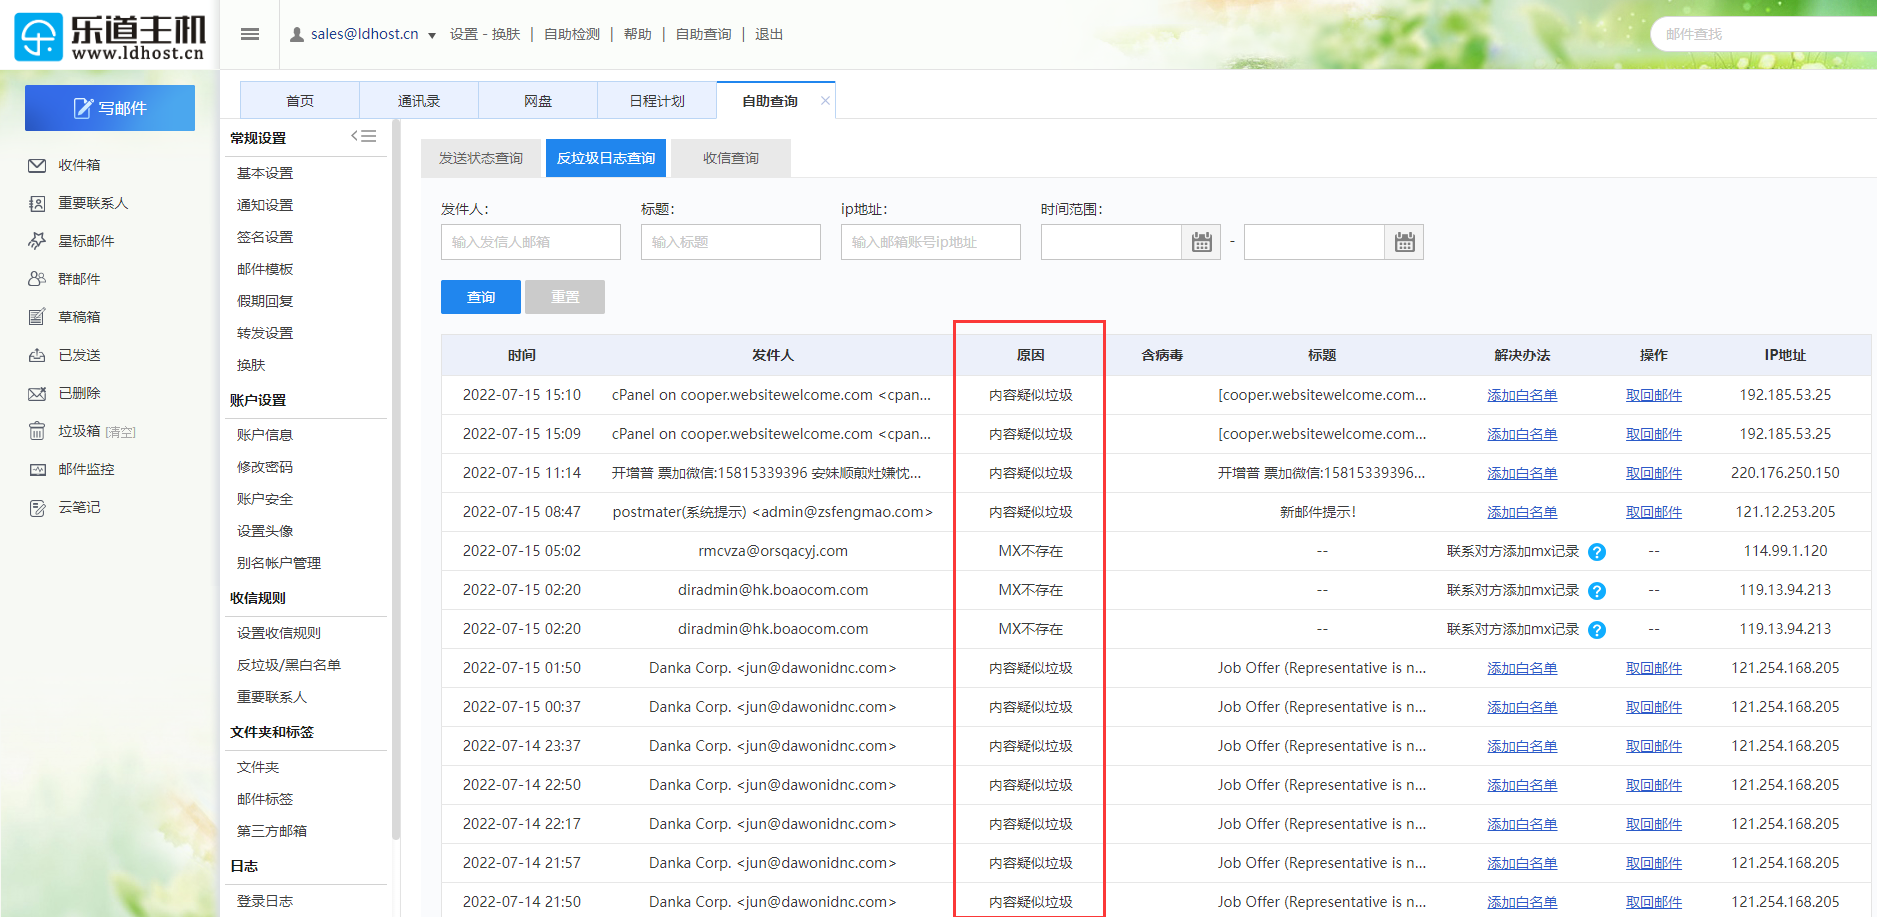Viewport: 1877px width, 917px height.
Task: Click the 标题 subject input field
Action: click(731, 242)
